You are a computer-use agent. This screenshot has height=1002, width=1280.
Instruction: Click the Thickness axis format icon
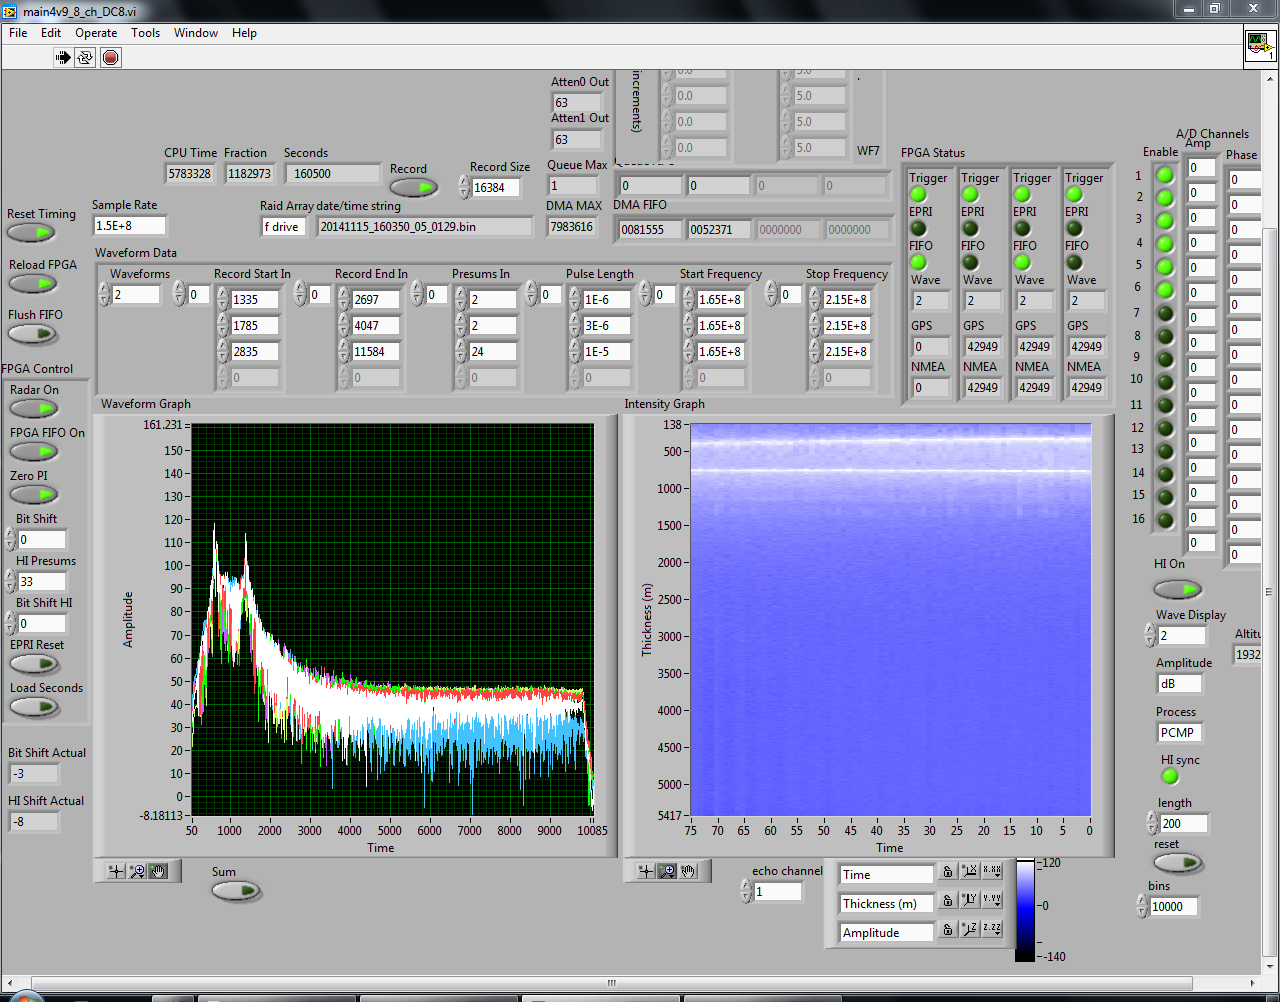(x=991, y=901)
